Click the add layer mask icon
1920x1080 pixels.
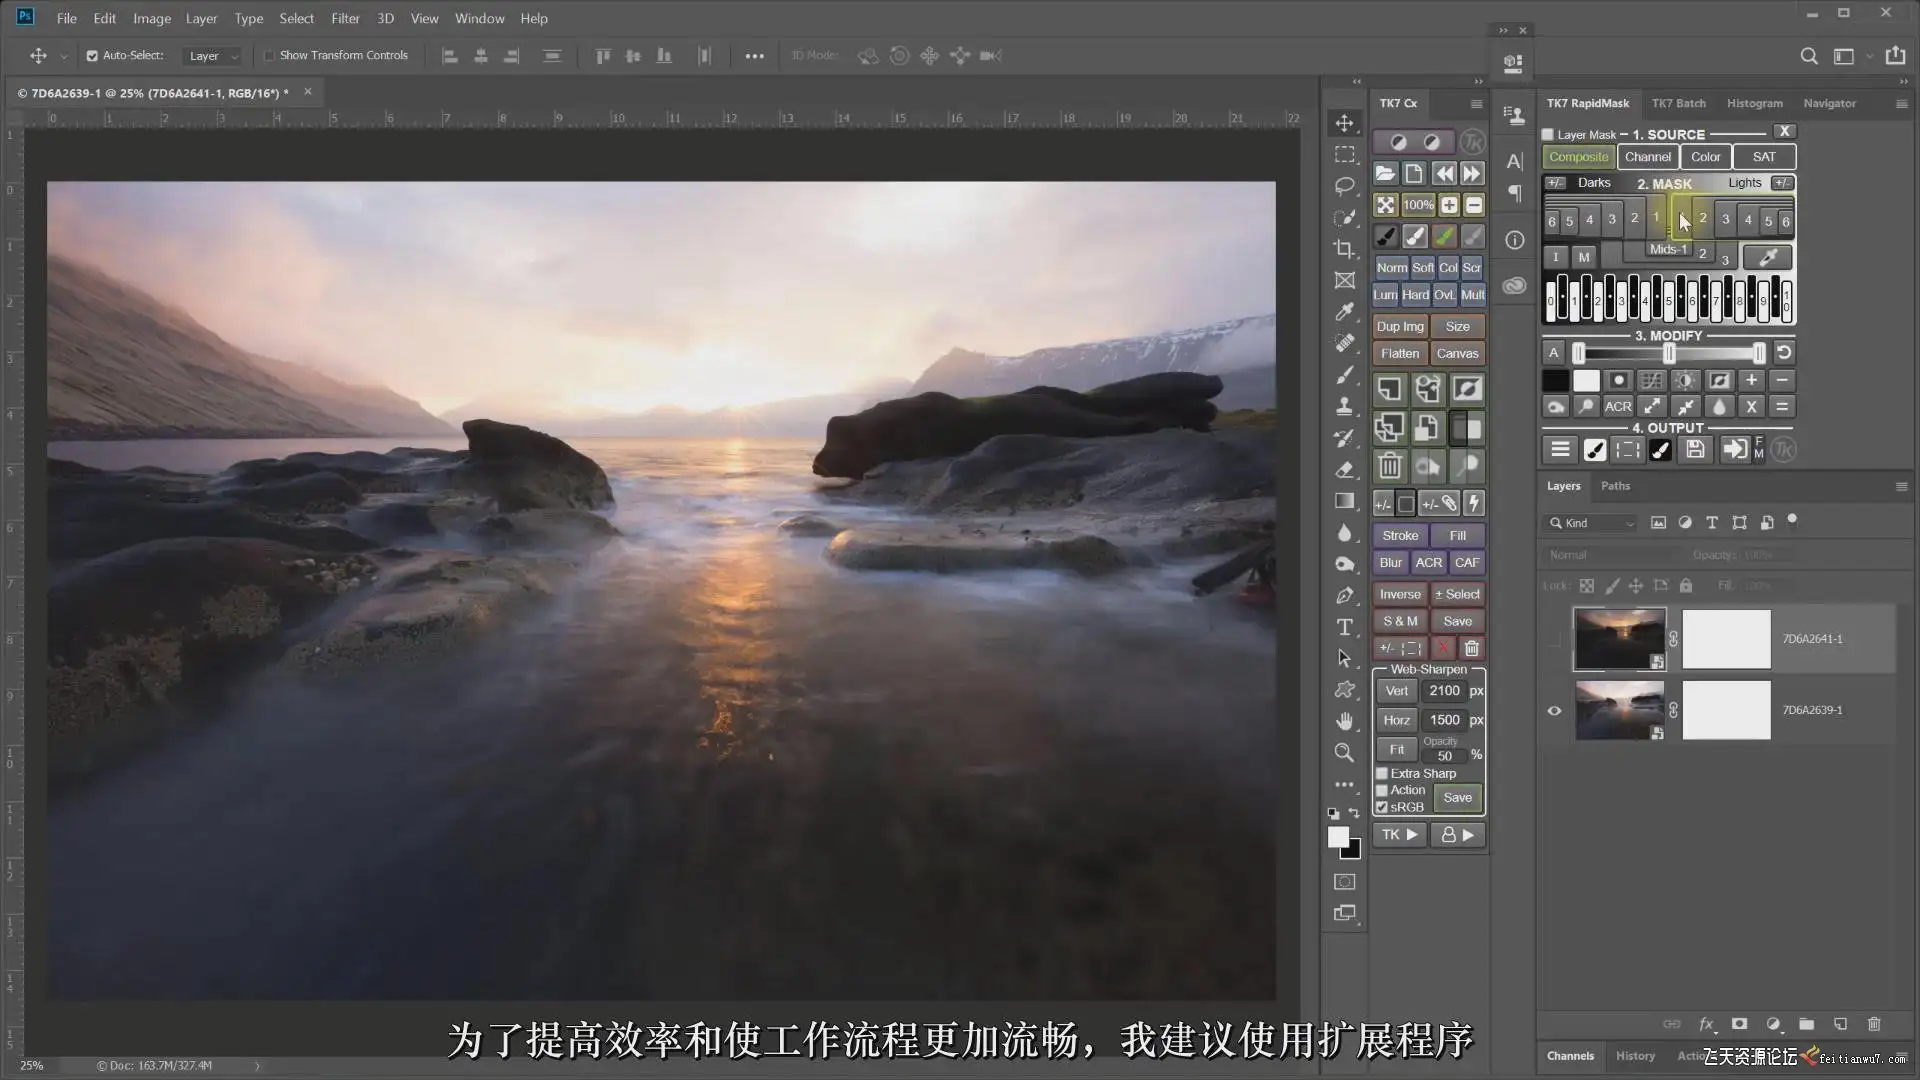click(x=1740, y=1024)
